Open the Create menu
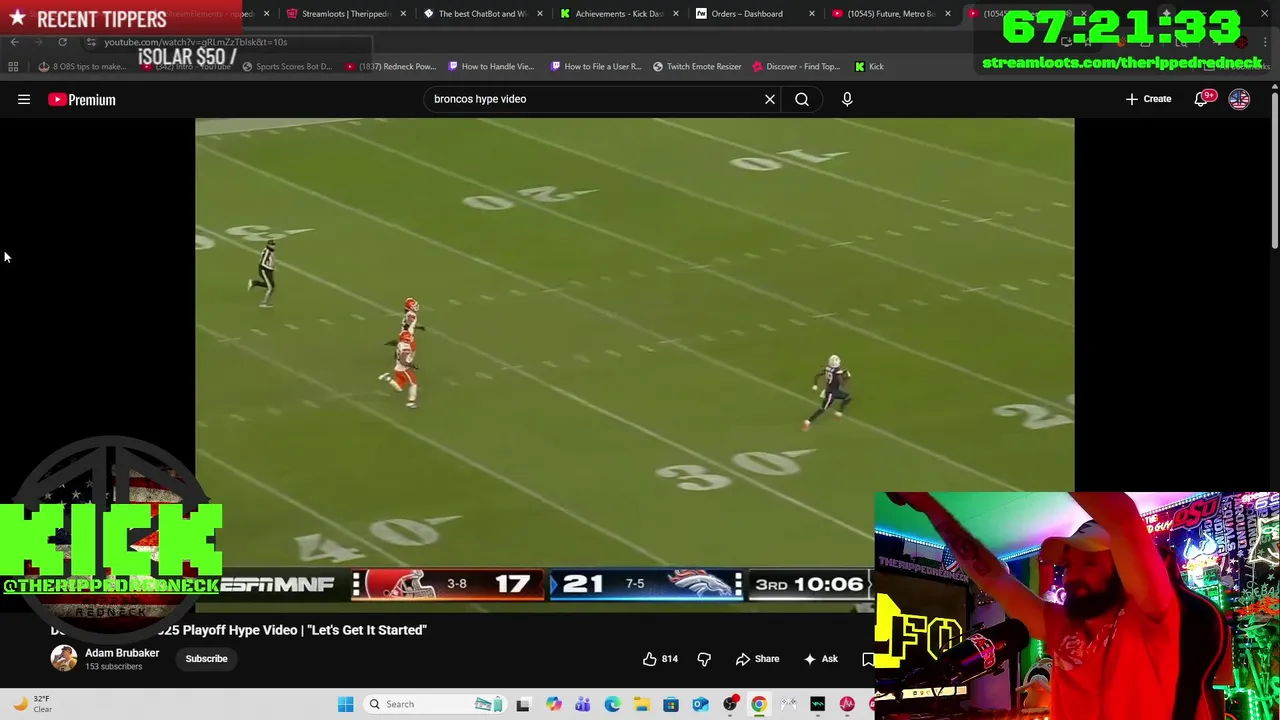The width and height of the screenshot is (1280, 720). 1148,99
